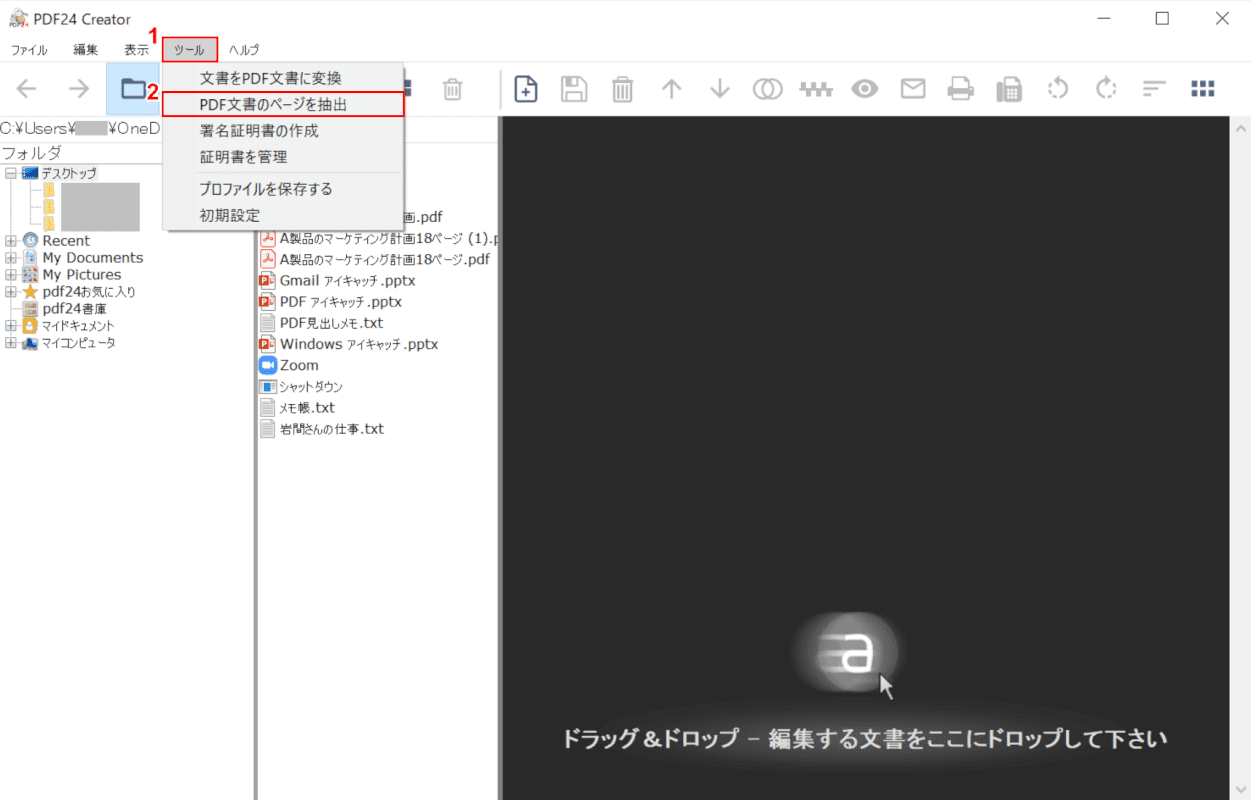Expand the My Documents node
Image resolution: width=1251 pixels, height=800 pixels.
pos(11,257)
